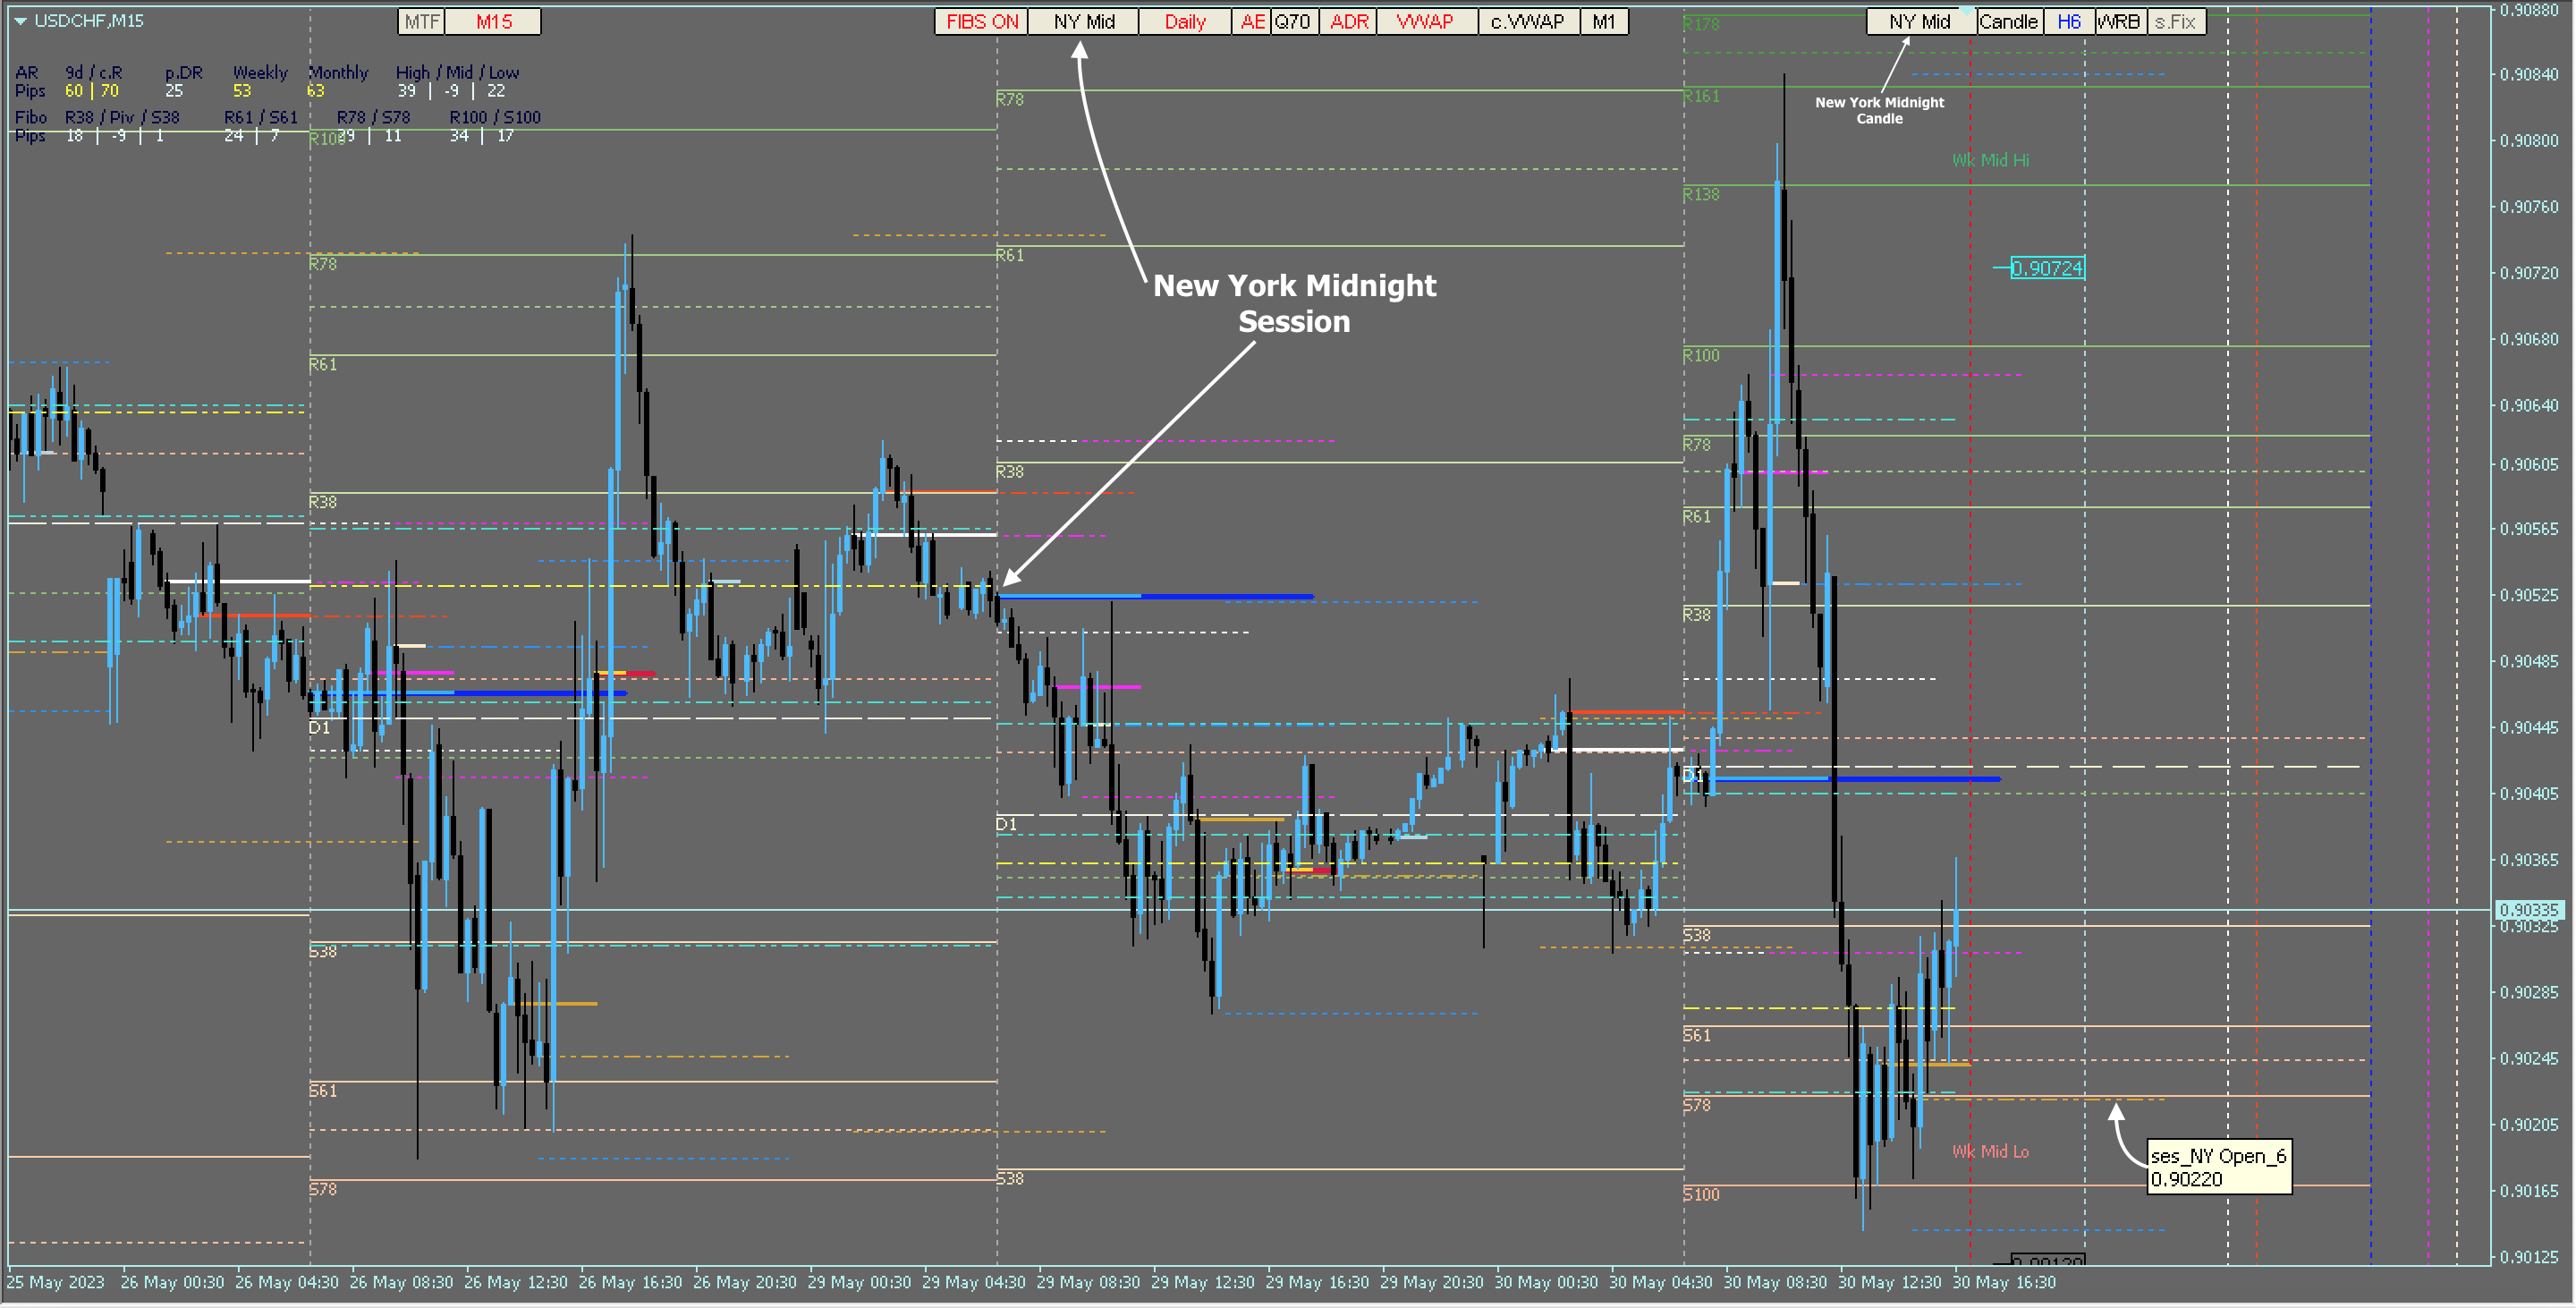Toggle the ADR button
The width and height of the screenshot is (2576, 1308).
coord(1348,22)
